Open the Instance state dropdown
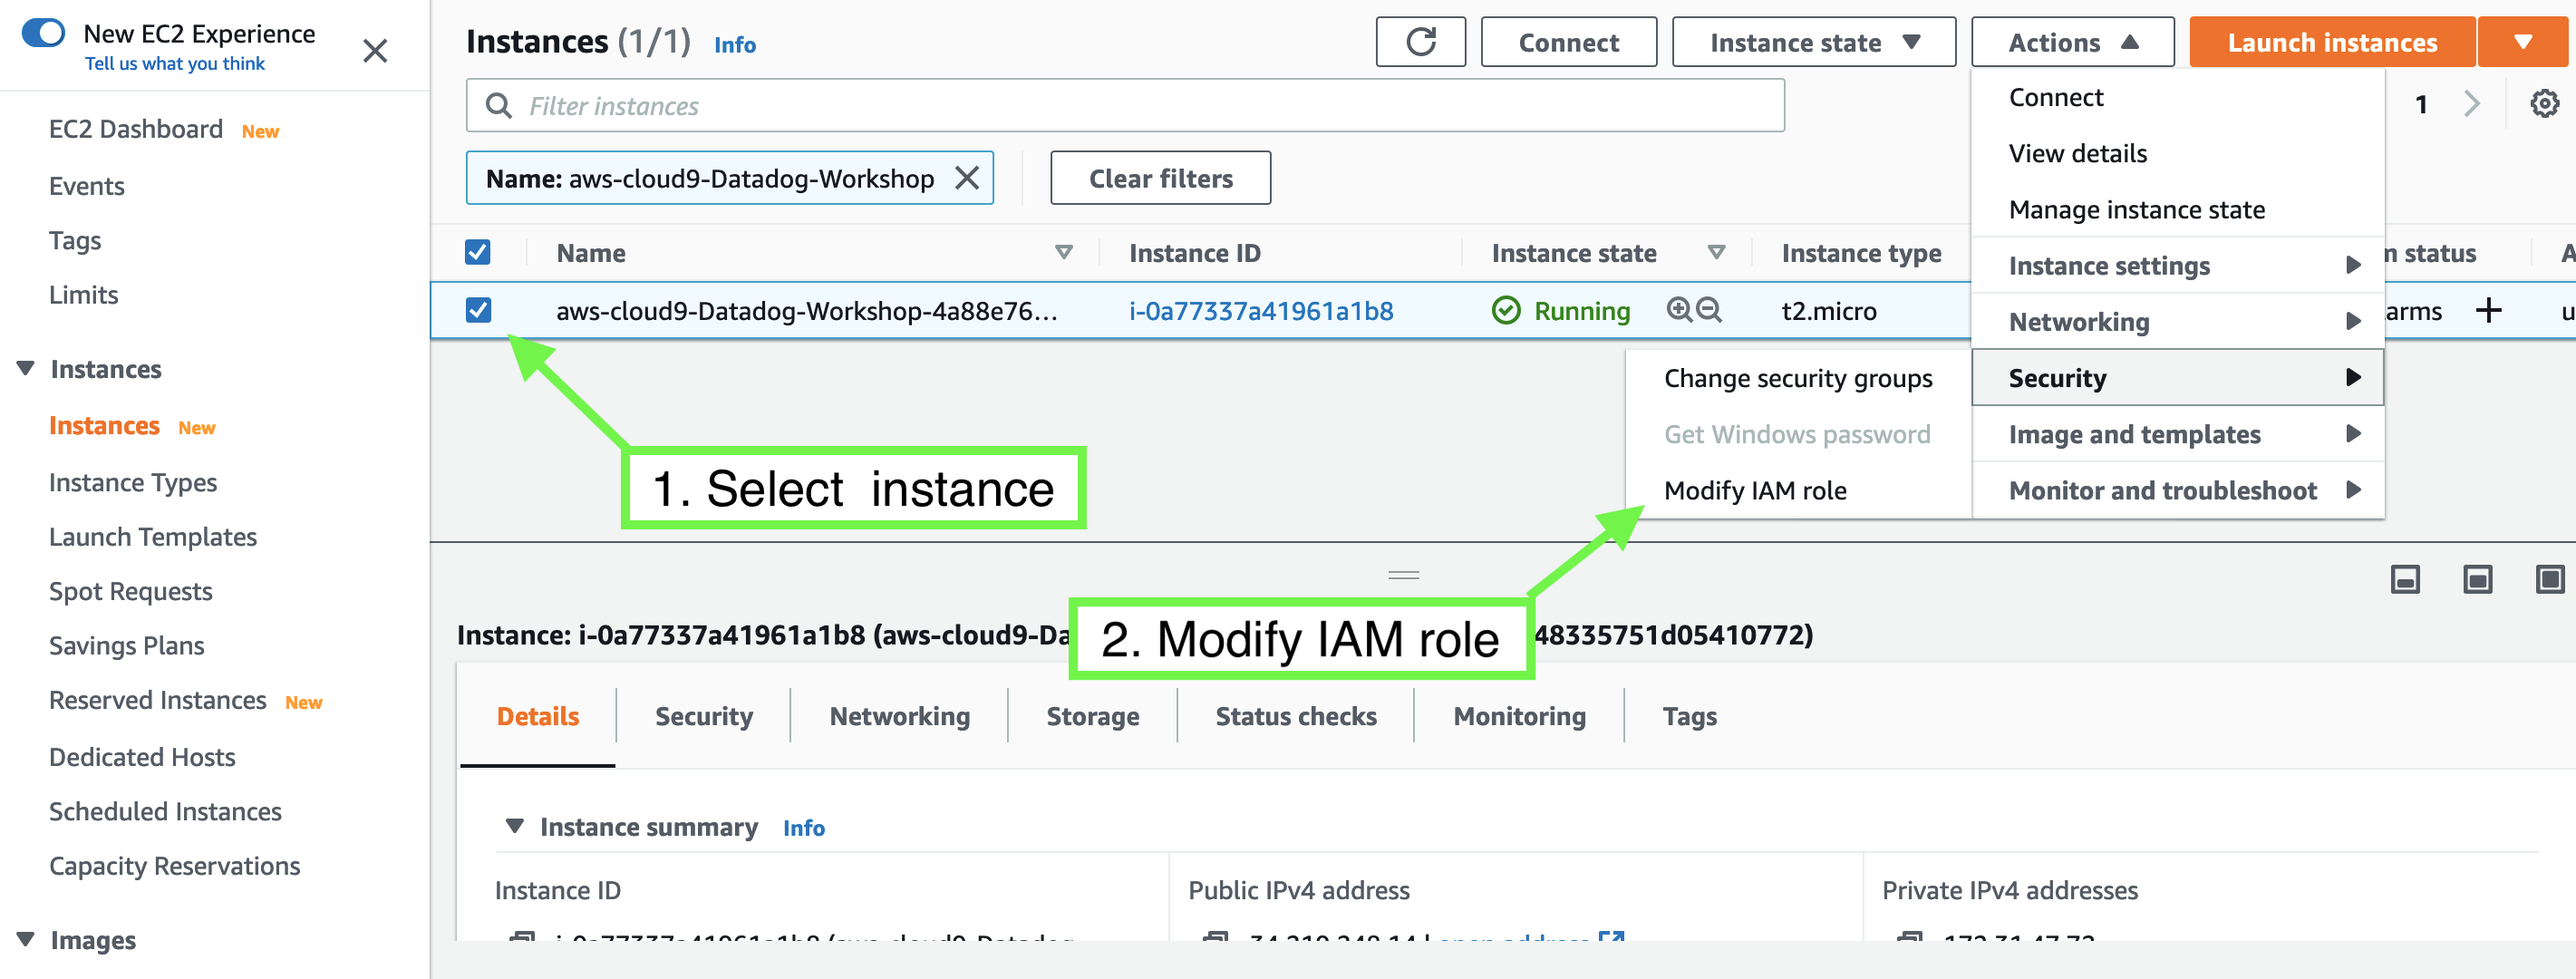The width and height of the screenshot is (2576, 979). coord(1813,42)
